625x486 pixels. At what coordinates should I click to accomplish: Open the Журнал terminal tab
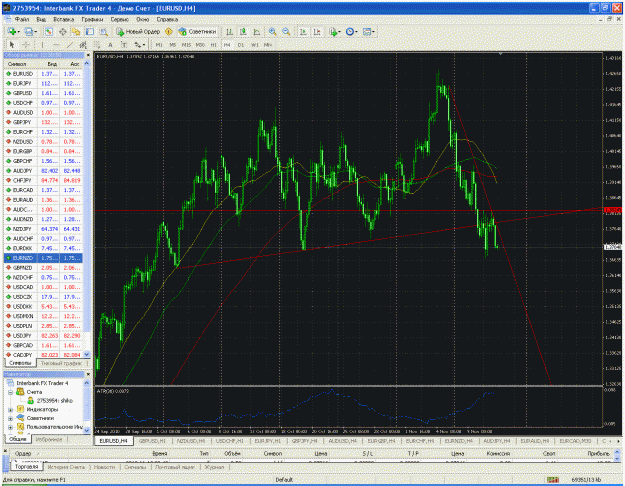click(214, 467)
